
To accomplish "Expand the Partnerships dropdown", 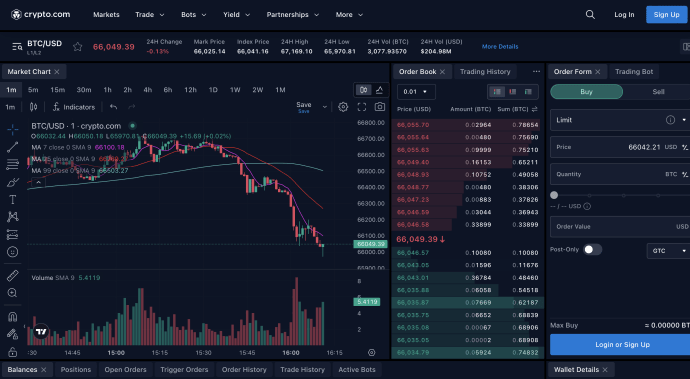I will [x=293, y=15].
